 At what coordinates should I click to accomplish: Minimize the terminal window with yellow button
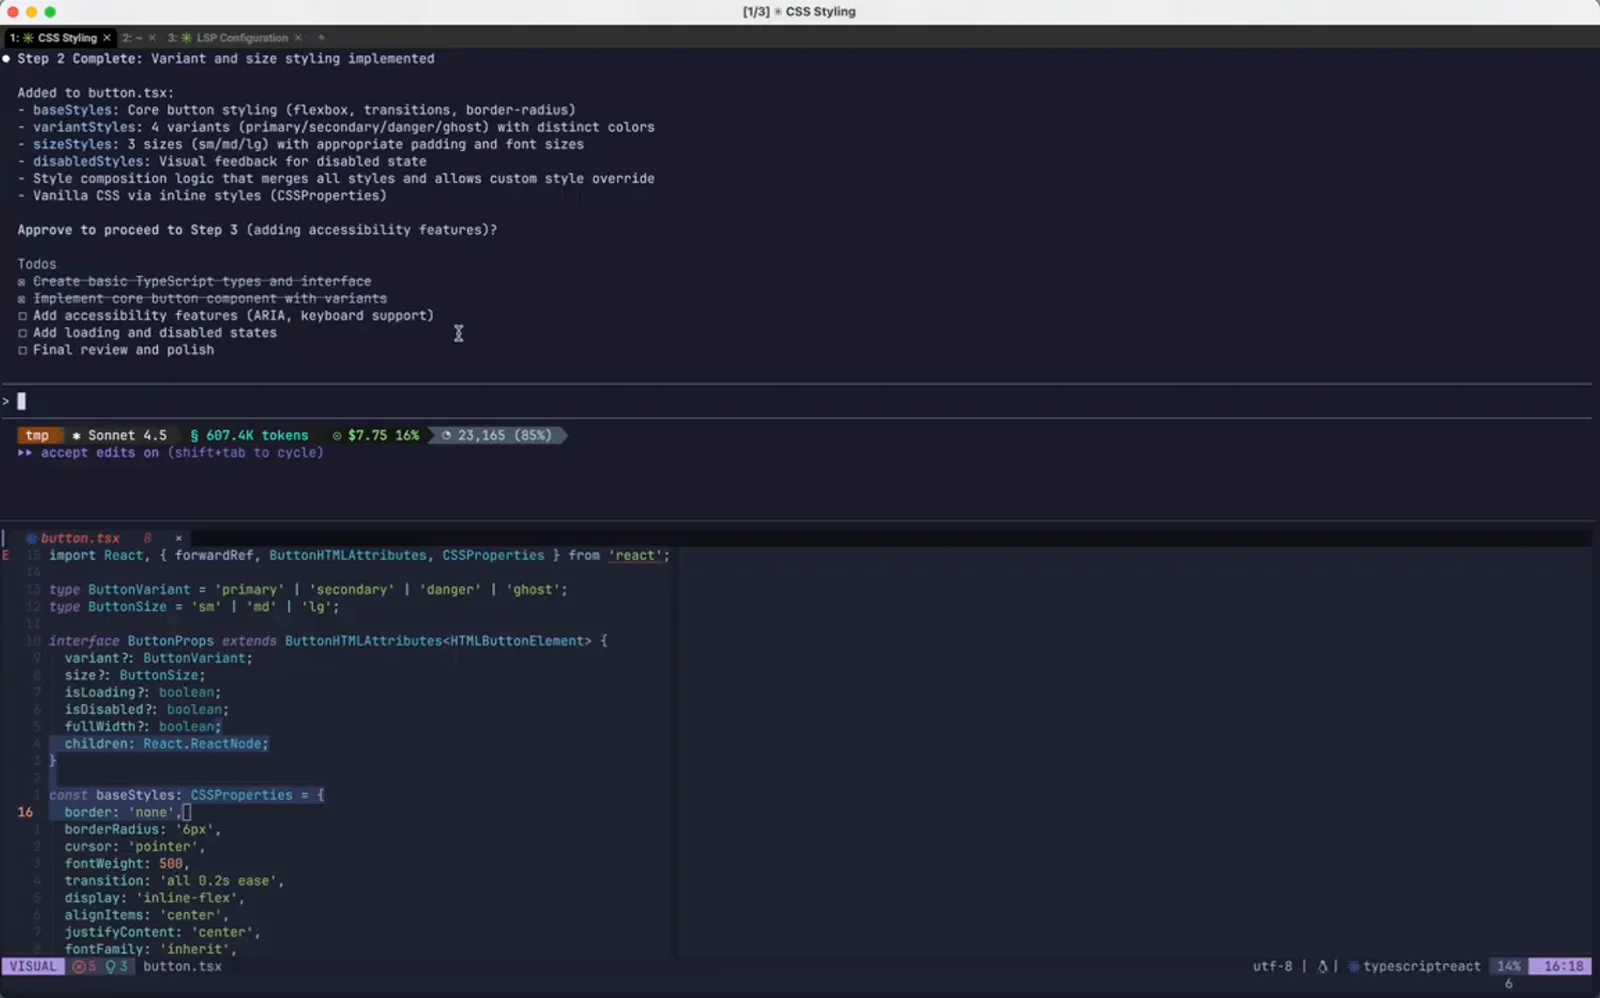pyautogui.click(x=31, y=12)
